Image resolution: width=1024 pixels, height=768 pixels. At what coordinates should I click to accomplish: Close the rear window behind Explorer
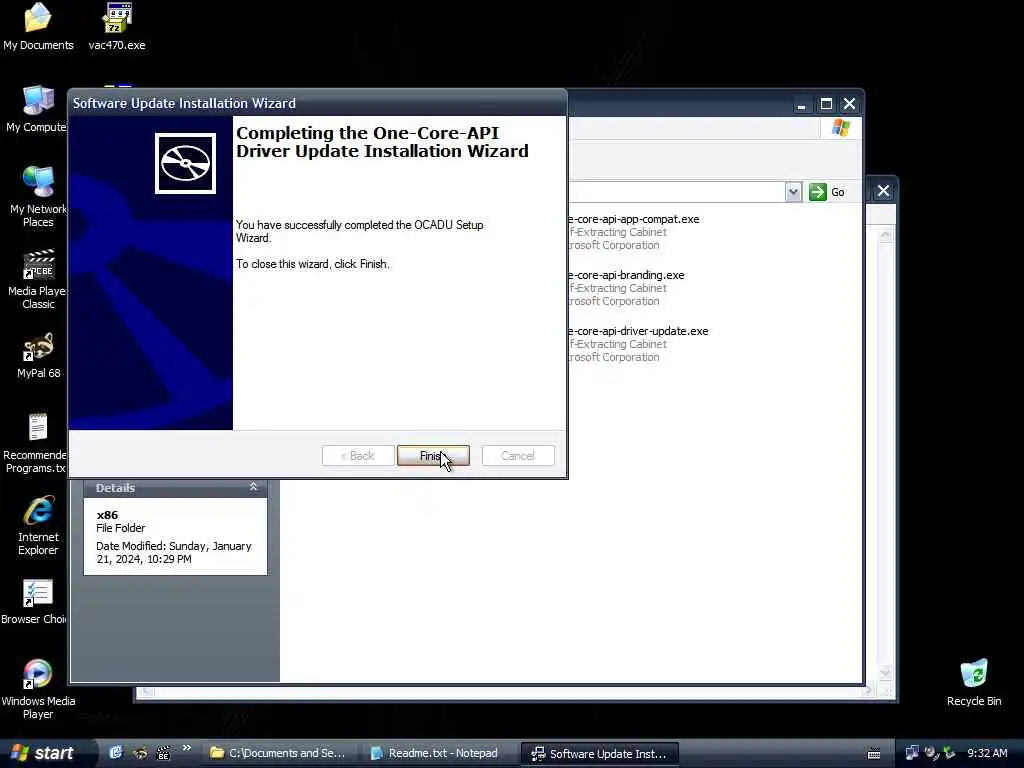pyautogui.click(x=883, y=191)
